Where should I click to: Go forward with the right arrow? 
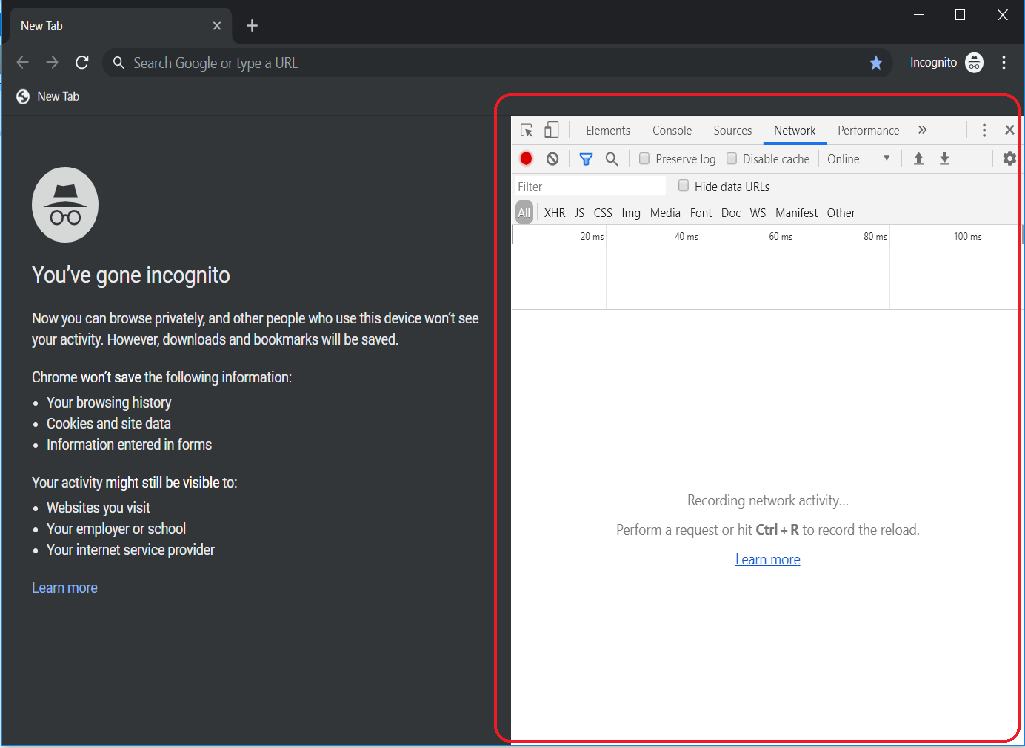point(52,63)
